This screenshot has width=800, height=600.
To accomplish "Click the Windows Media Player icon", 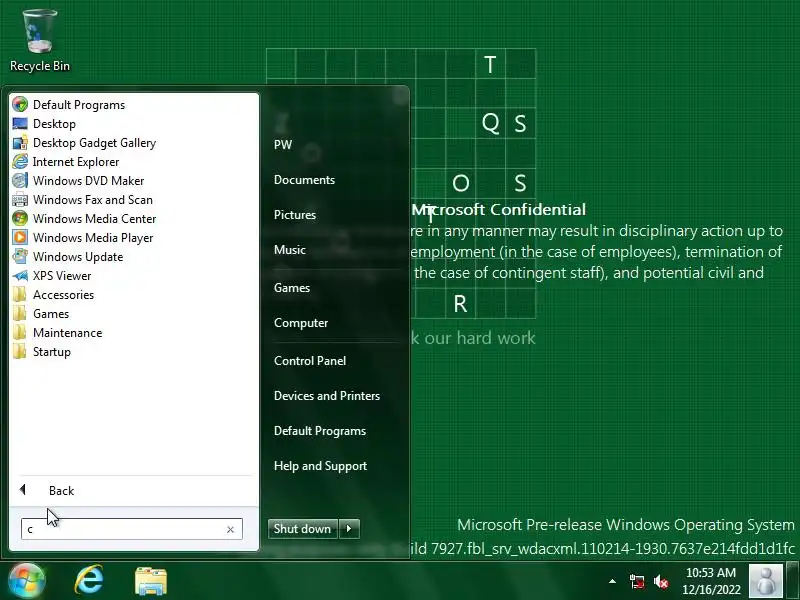I will coord(20,238).
